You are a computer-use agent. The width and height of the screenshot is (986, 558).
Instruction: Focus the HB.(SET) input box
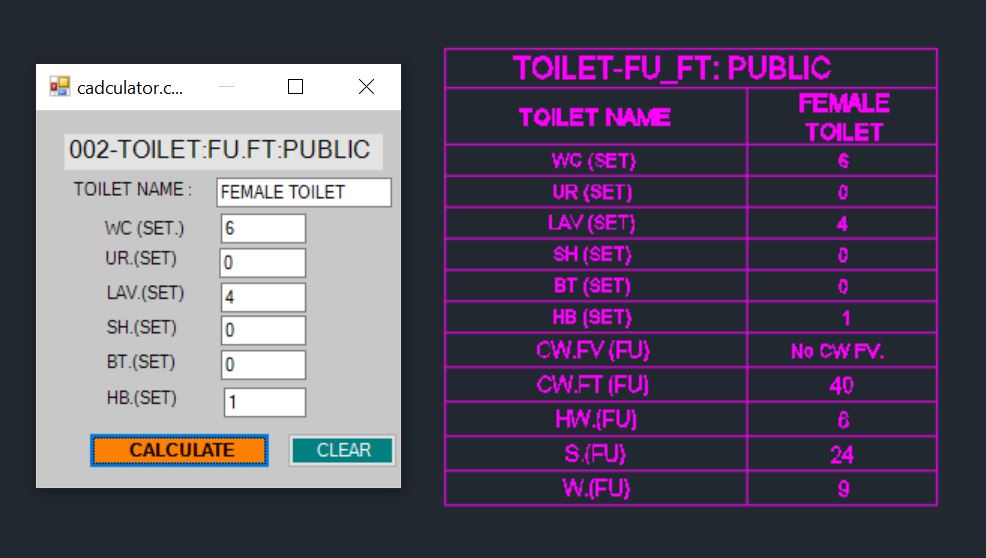pyautogui.click(x=264, y=402)
